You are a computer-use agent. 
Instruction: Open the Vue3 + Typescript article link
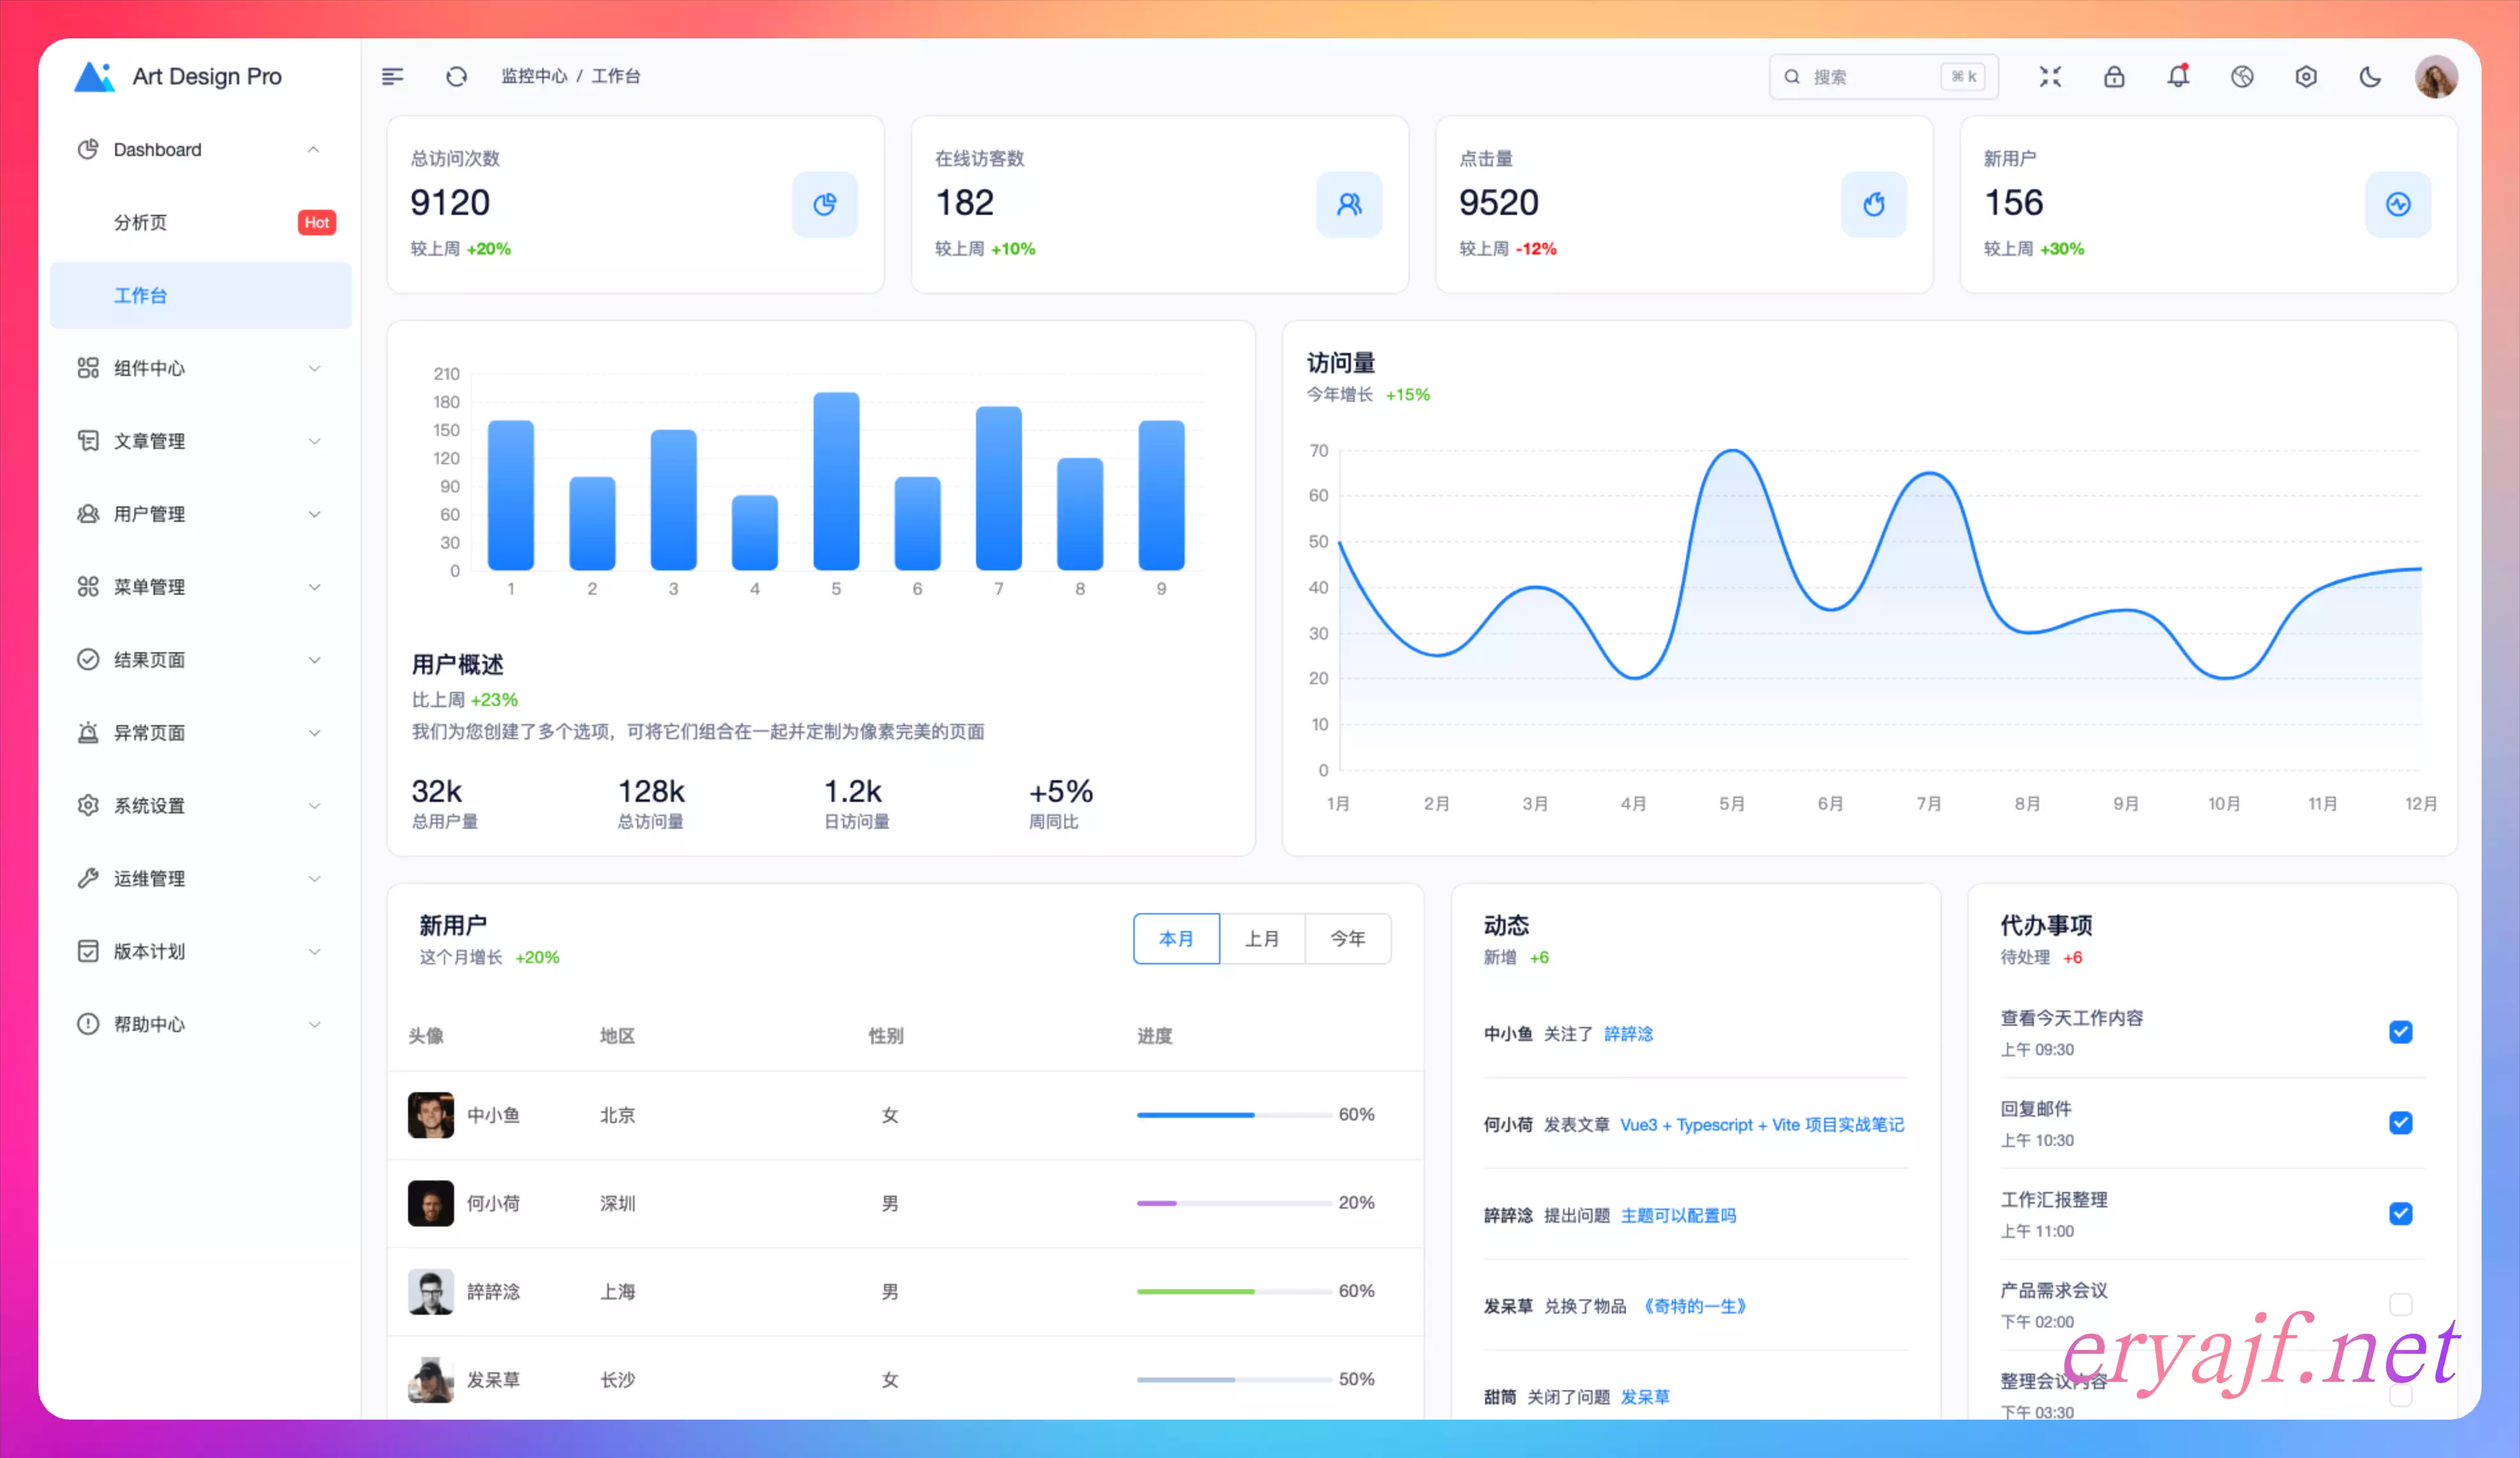click(x=1761, y=1124)
